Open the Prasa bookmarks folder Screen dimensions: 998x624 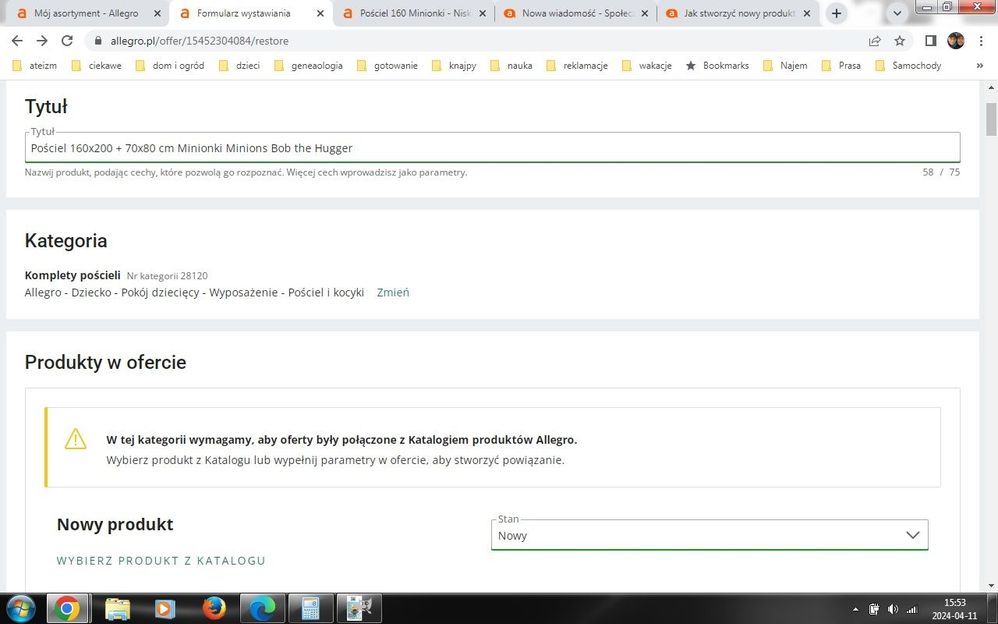(841, 66)
